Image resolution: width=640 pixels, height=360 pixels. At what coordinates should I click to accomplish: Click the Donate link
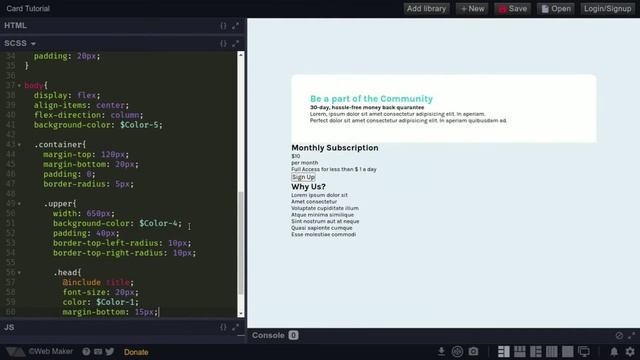tap(136, 352)
